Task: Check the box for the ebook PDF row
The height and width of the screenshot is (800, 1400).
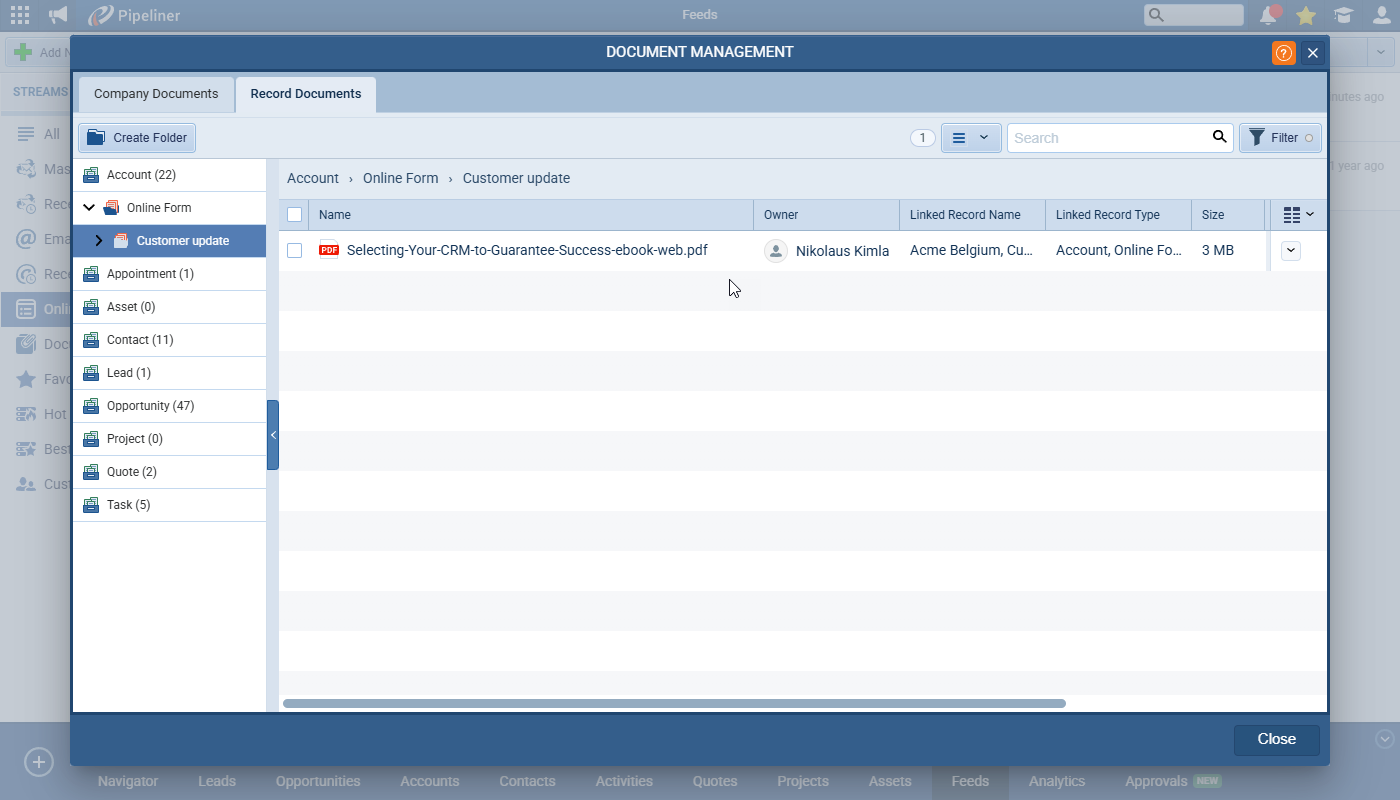Action: tap(294, 251)
